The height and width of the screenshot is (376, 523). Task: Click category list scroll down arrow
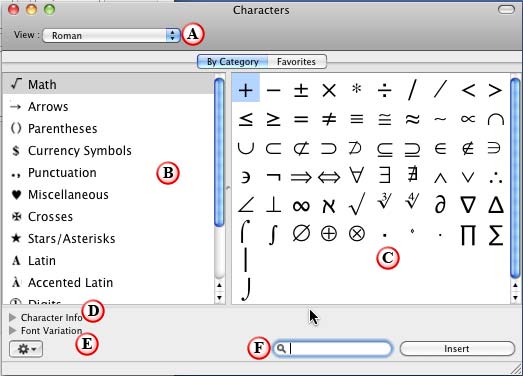pyautogui.click(x=219, y=298)
